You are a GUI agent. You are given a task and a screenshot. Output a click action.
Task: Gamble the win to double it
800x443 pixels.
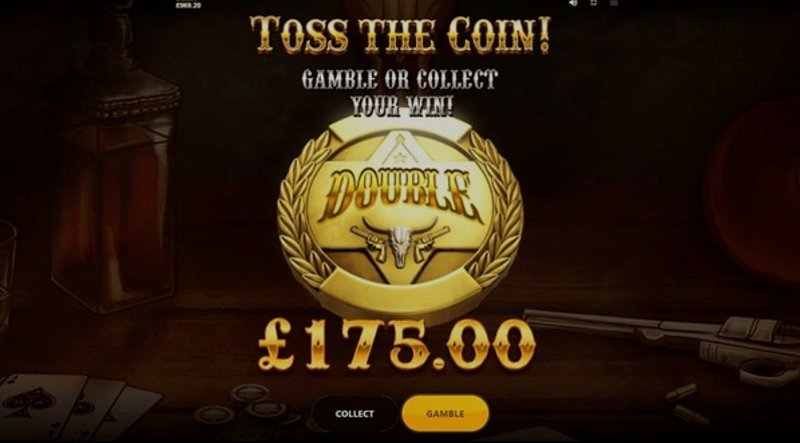445,413
